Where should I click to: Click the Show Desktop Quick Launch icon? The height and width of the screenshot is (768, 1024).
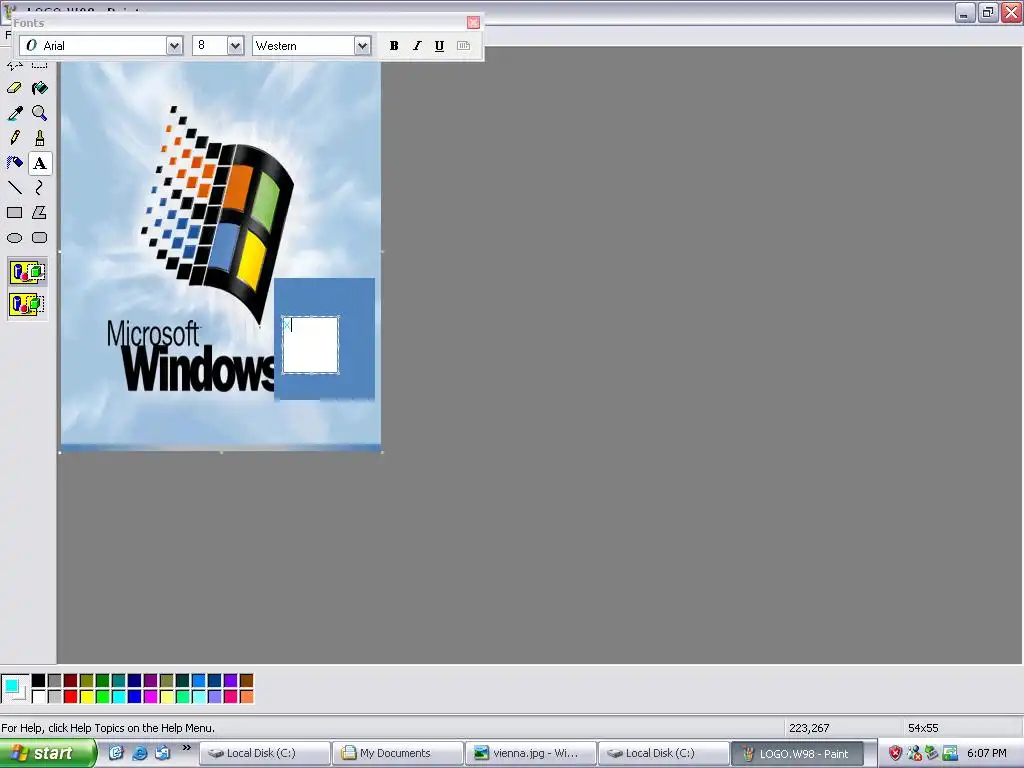(x=116, y=753)
